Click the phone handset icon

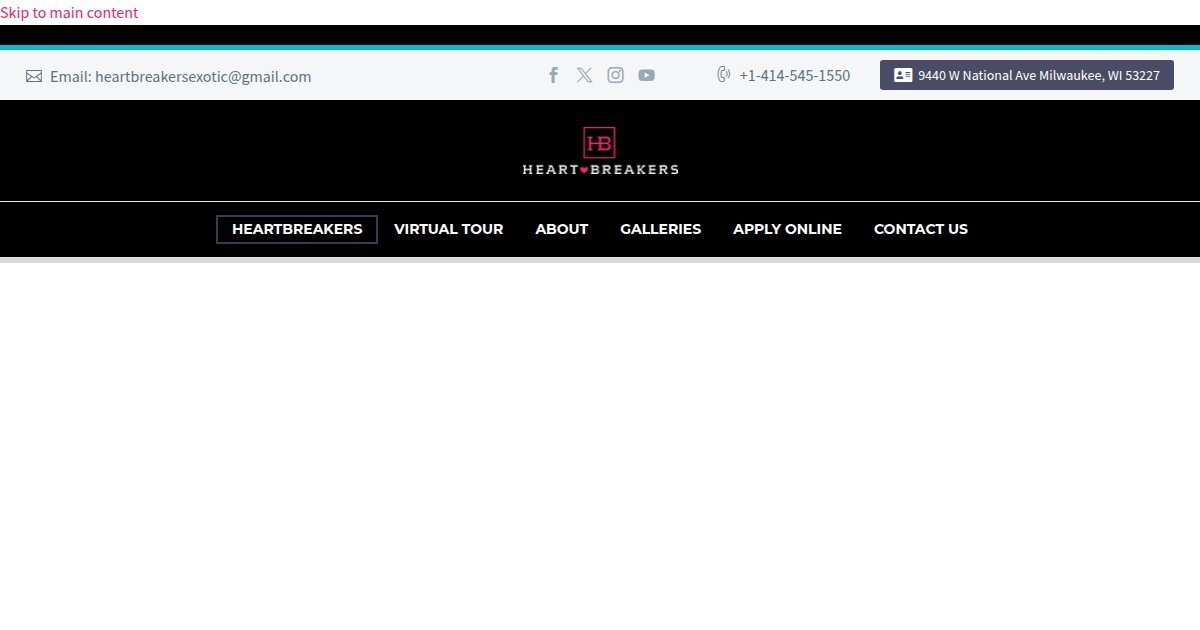pyautogui.click(x=724, y=75)
